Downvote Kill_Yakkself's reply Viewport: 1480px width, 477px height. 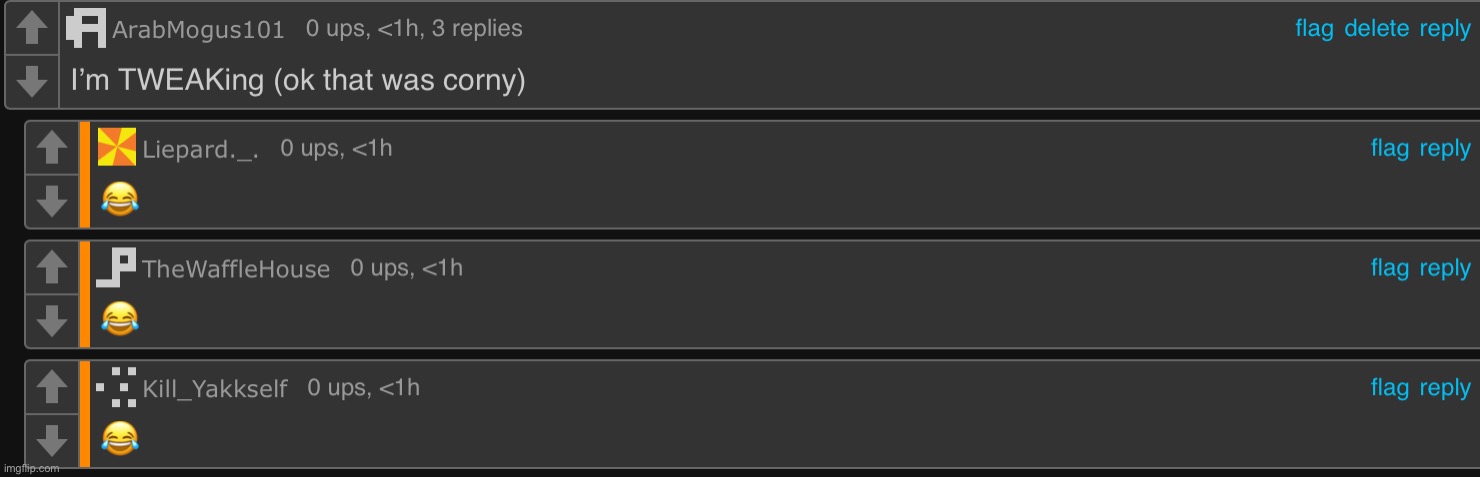pyautogui.click(x=51, y=440)
